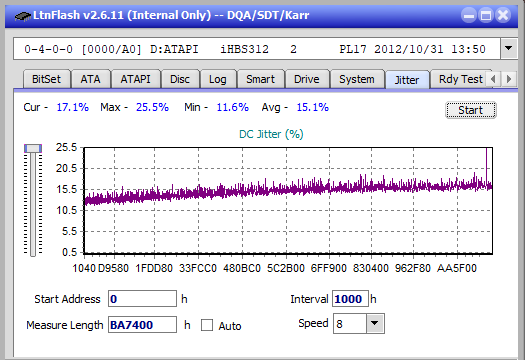Click the vertical scale slider thumb
525x360 pixels.
[33, 148]
